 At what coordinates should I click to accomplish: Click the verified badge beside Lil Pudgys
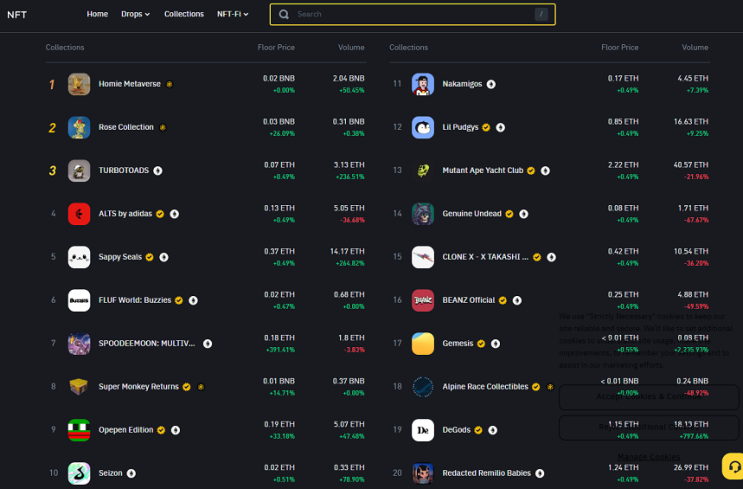[486, 127]
